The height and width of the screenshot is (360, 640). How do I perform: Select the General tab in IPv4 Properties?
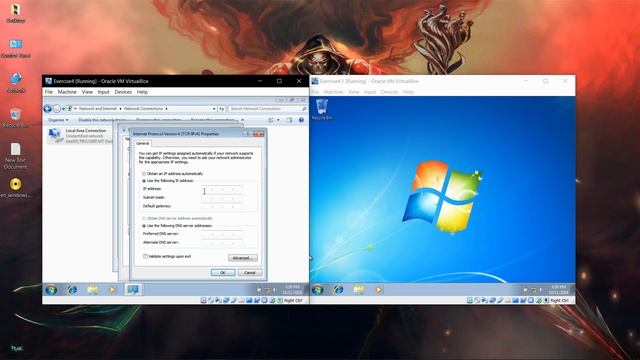[142, 144]
